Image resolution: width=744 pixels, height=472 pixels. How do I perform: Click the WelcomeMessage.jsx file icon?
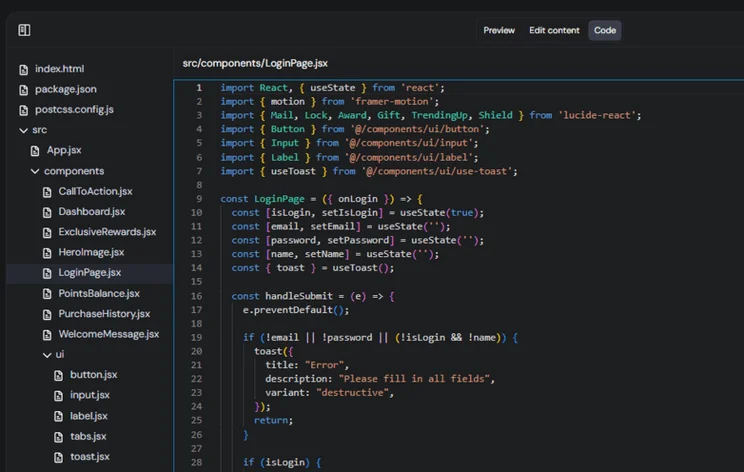[46, 335]
